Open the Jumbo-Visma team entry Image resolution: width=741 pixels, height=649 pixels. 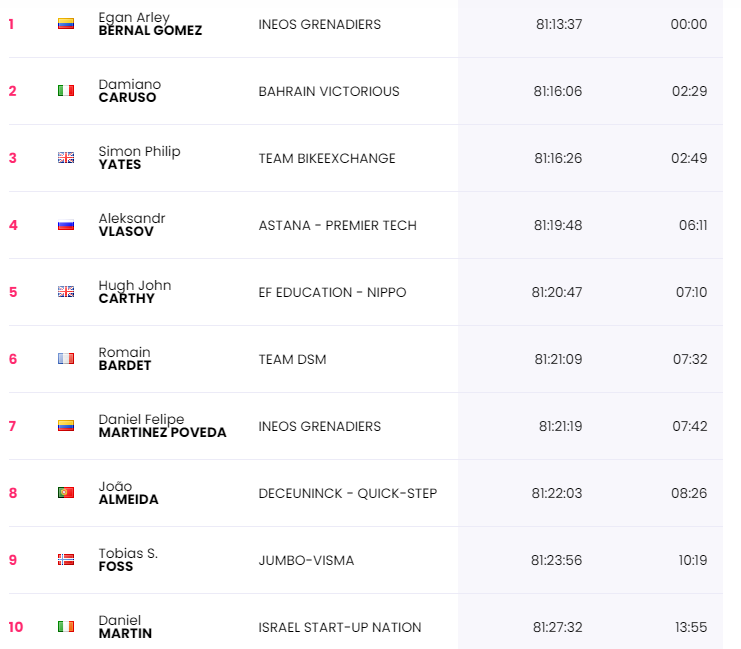click(306, 560)
